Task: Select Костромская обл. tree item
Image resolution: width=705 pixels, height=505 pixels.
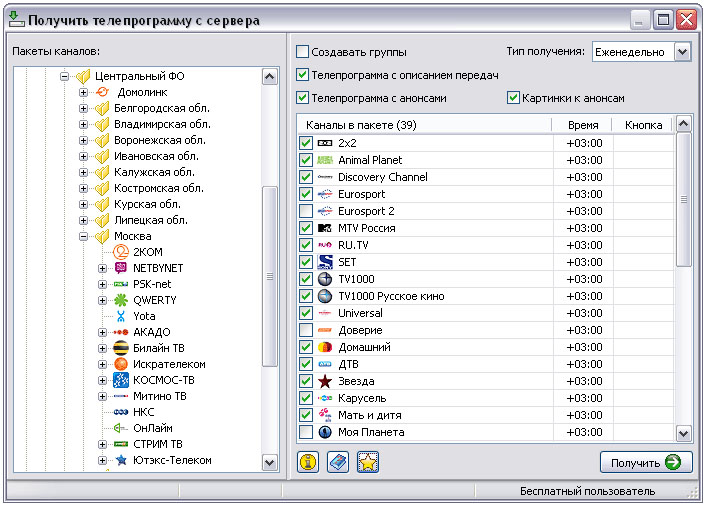Action: (159, 188)
